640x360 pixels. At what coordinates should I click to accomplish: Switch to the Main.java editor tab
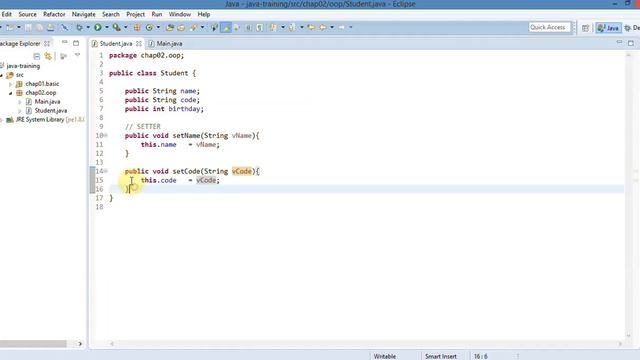click(165, 43)
